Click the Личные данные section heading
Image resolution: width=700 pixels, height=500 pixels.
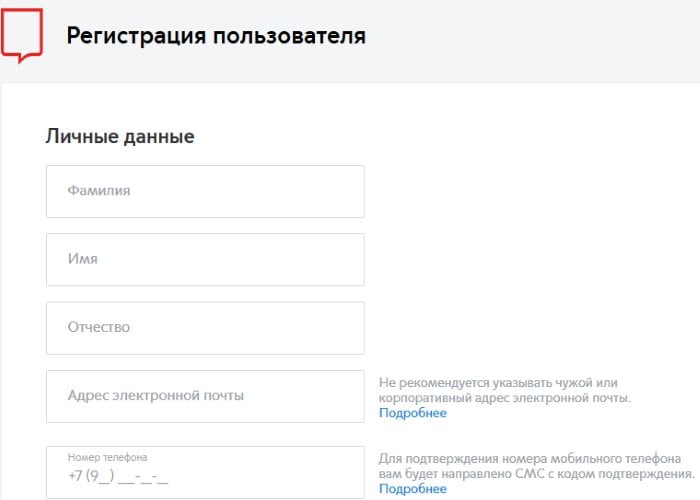(x=120, y=137)
